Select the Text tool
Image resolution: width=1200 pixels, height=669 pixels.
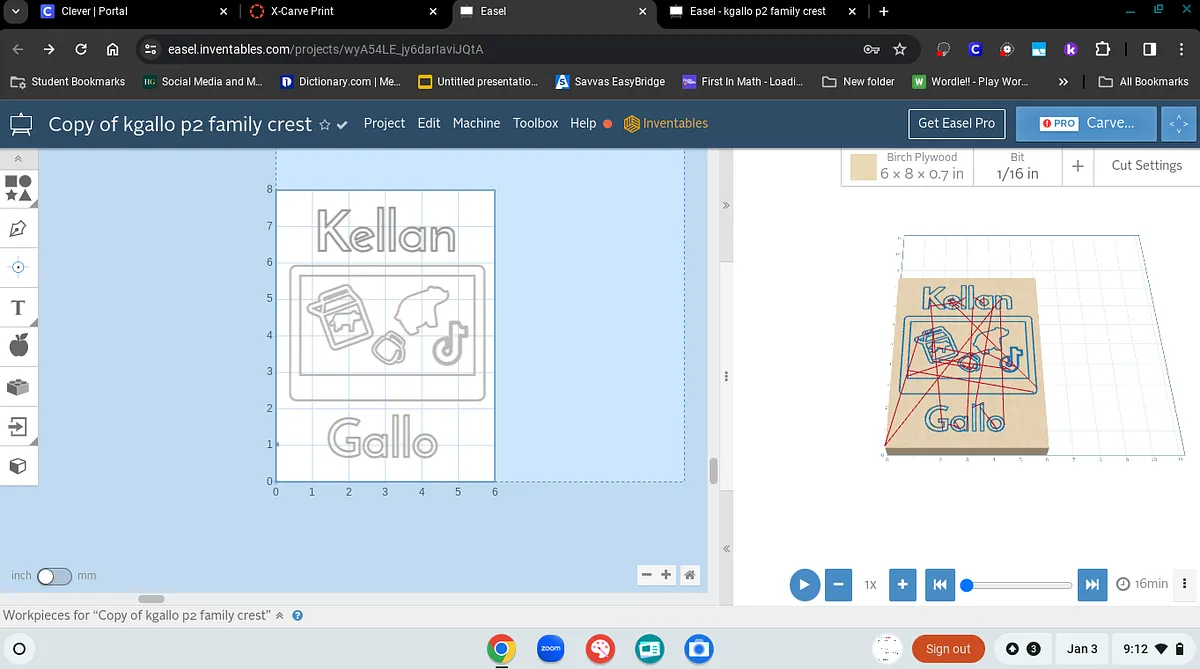(x=18, y=307)
